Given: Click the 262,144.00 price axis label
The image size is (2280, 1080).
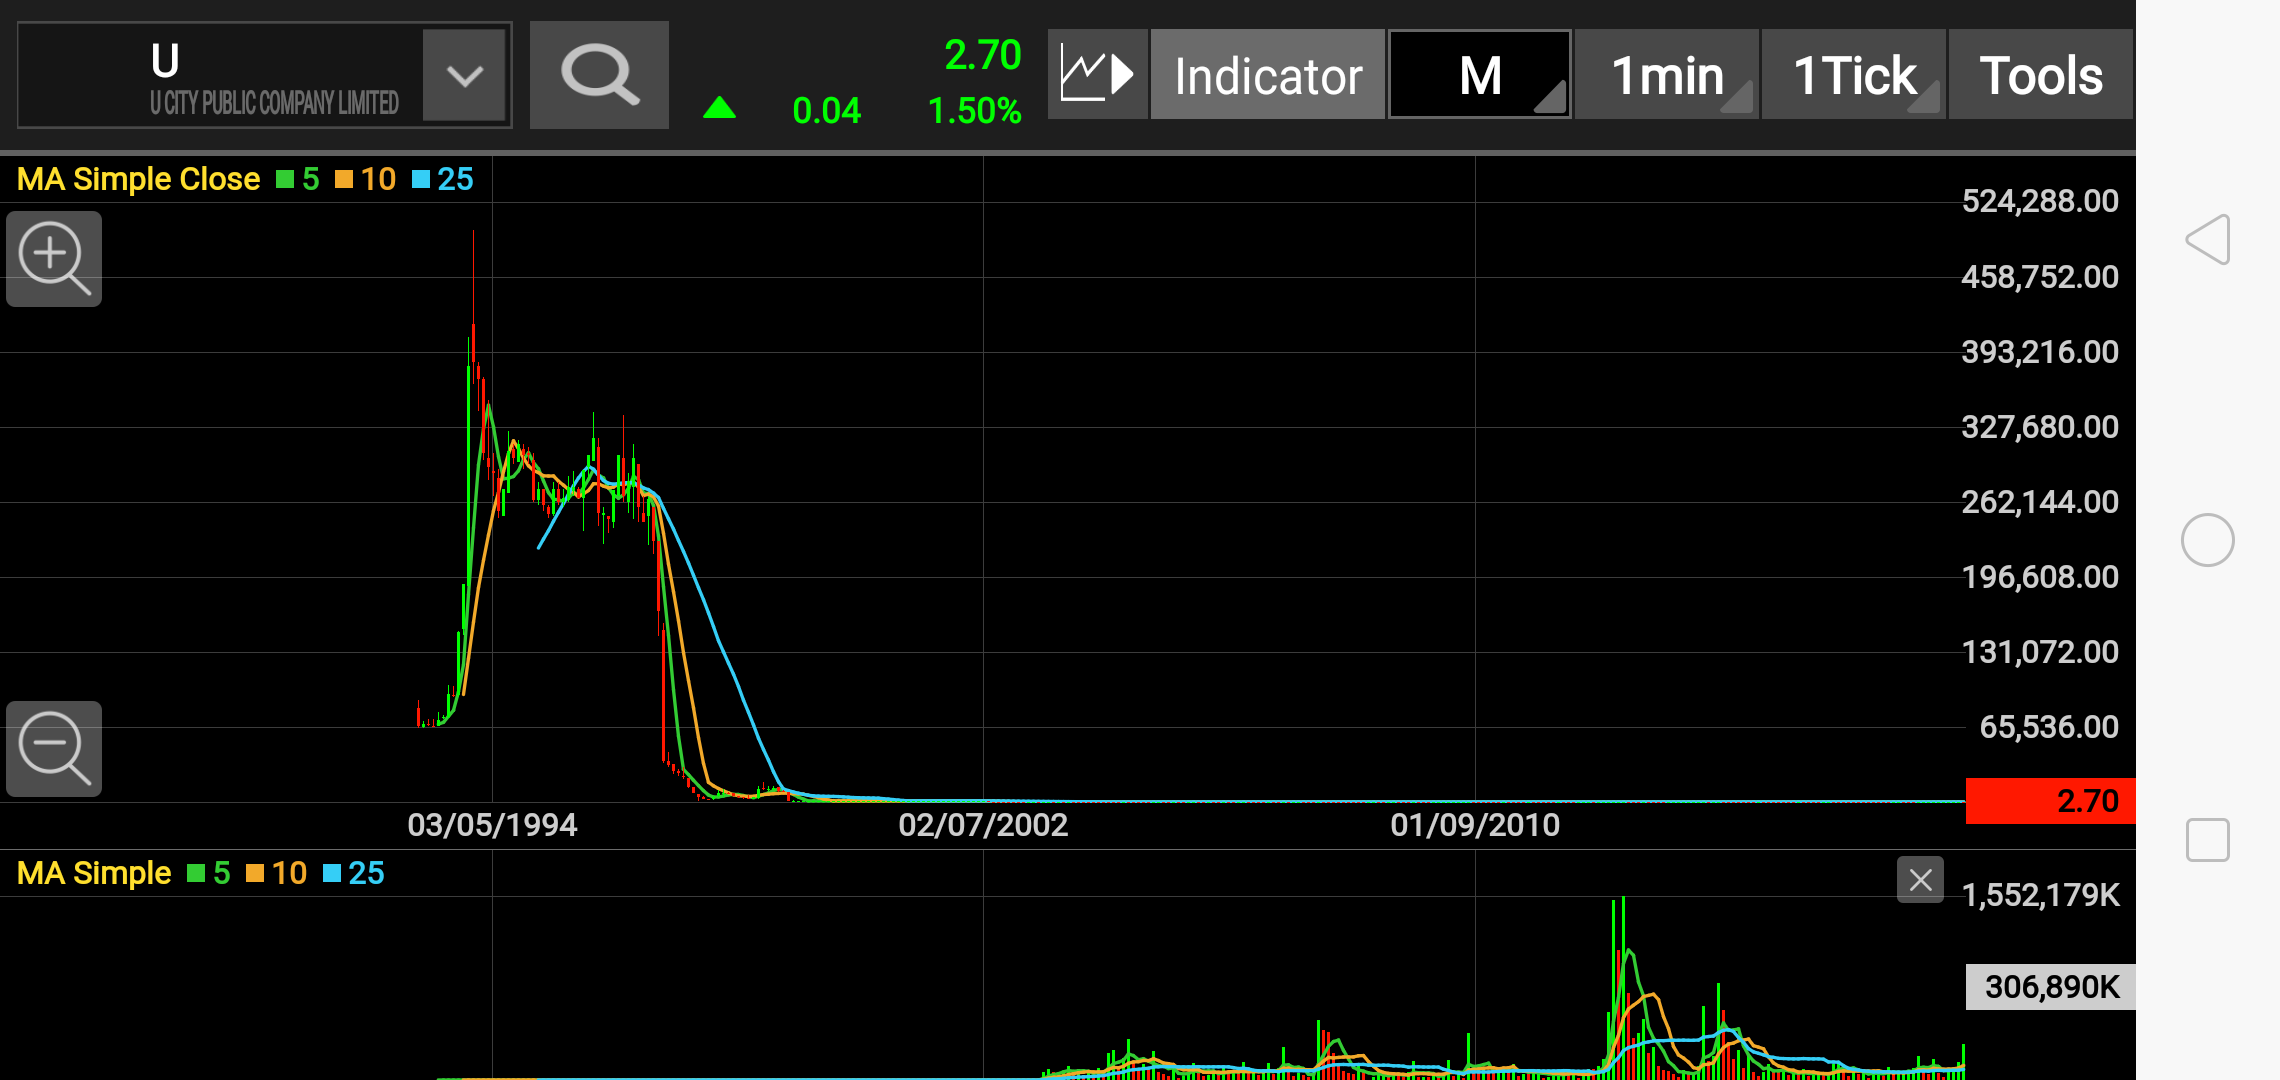Looking at the screenshot, I should (x=2040, y=501).
